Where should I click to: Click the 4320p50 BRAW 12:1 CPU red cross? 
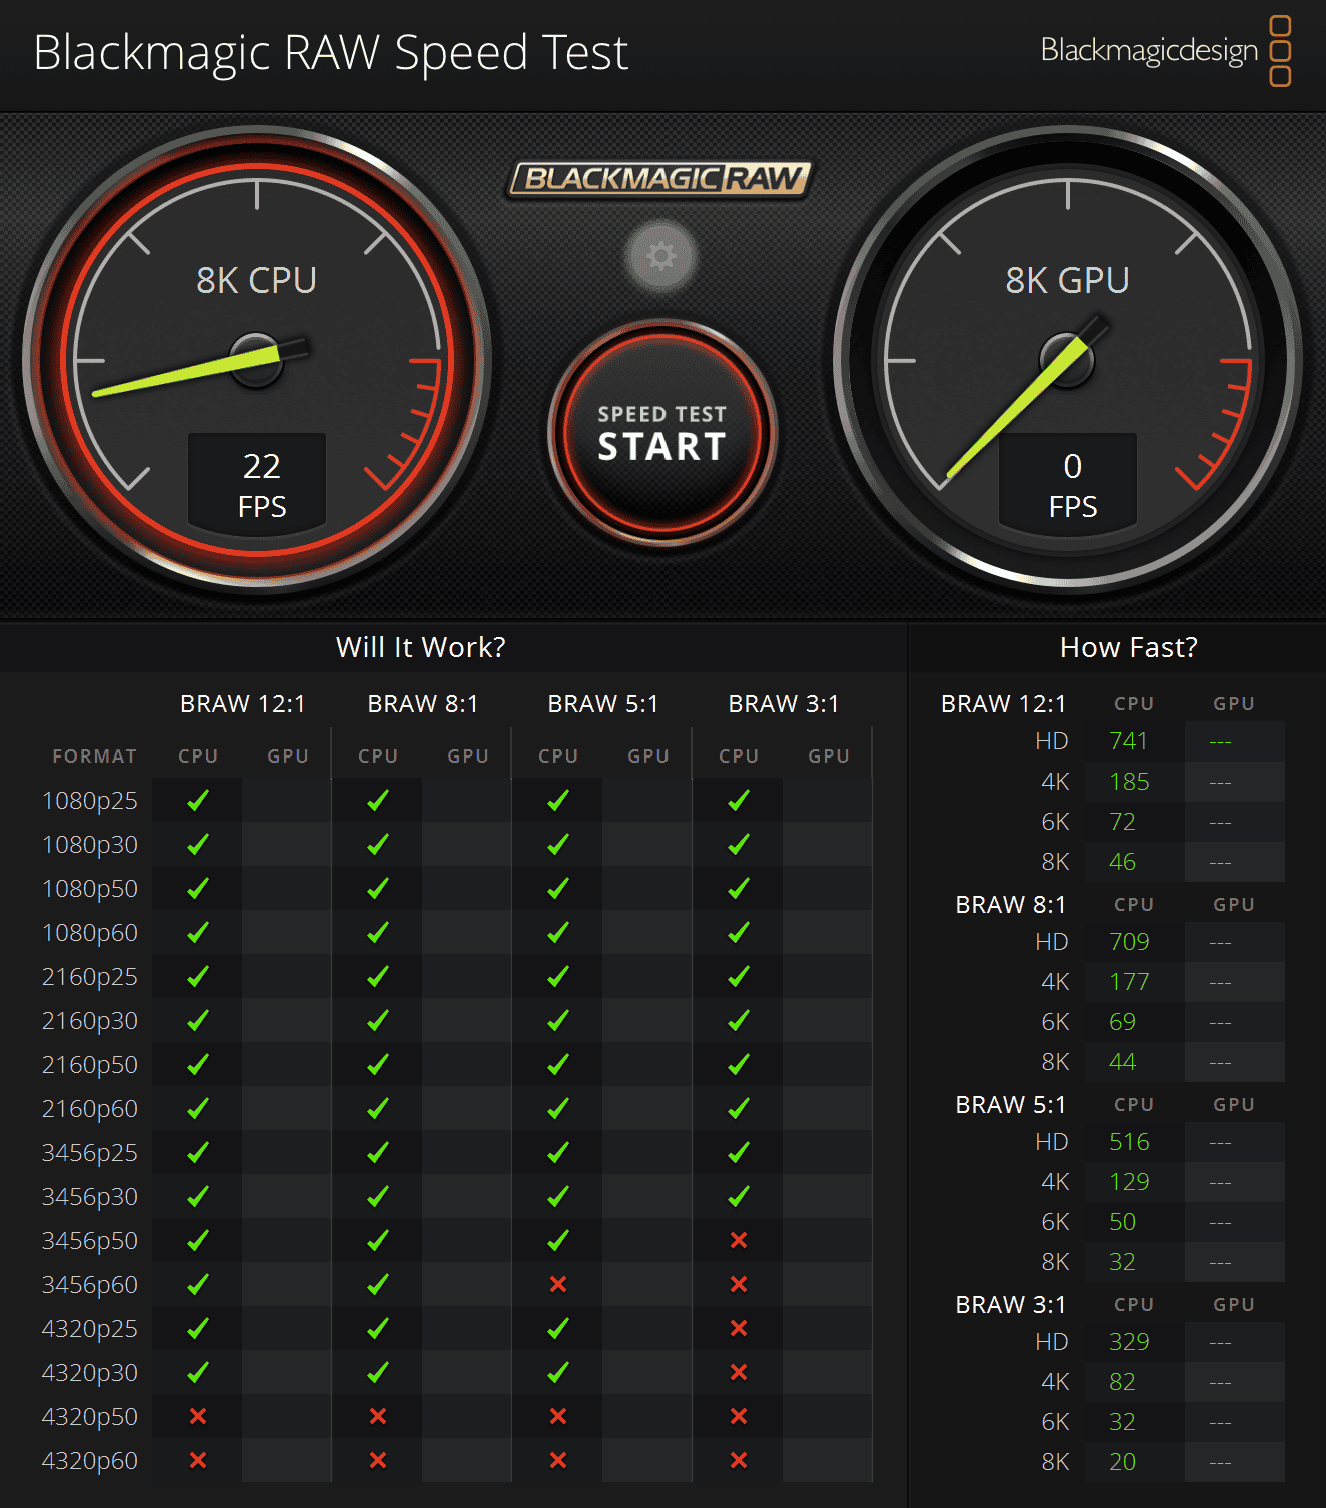pyautogui.click(x=198, y=1416)
